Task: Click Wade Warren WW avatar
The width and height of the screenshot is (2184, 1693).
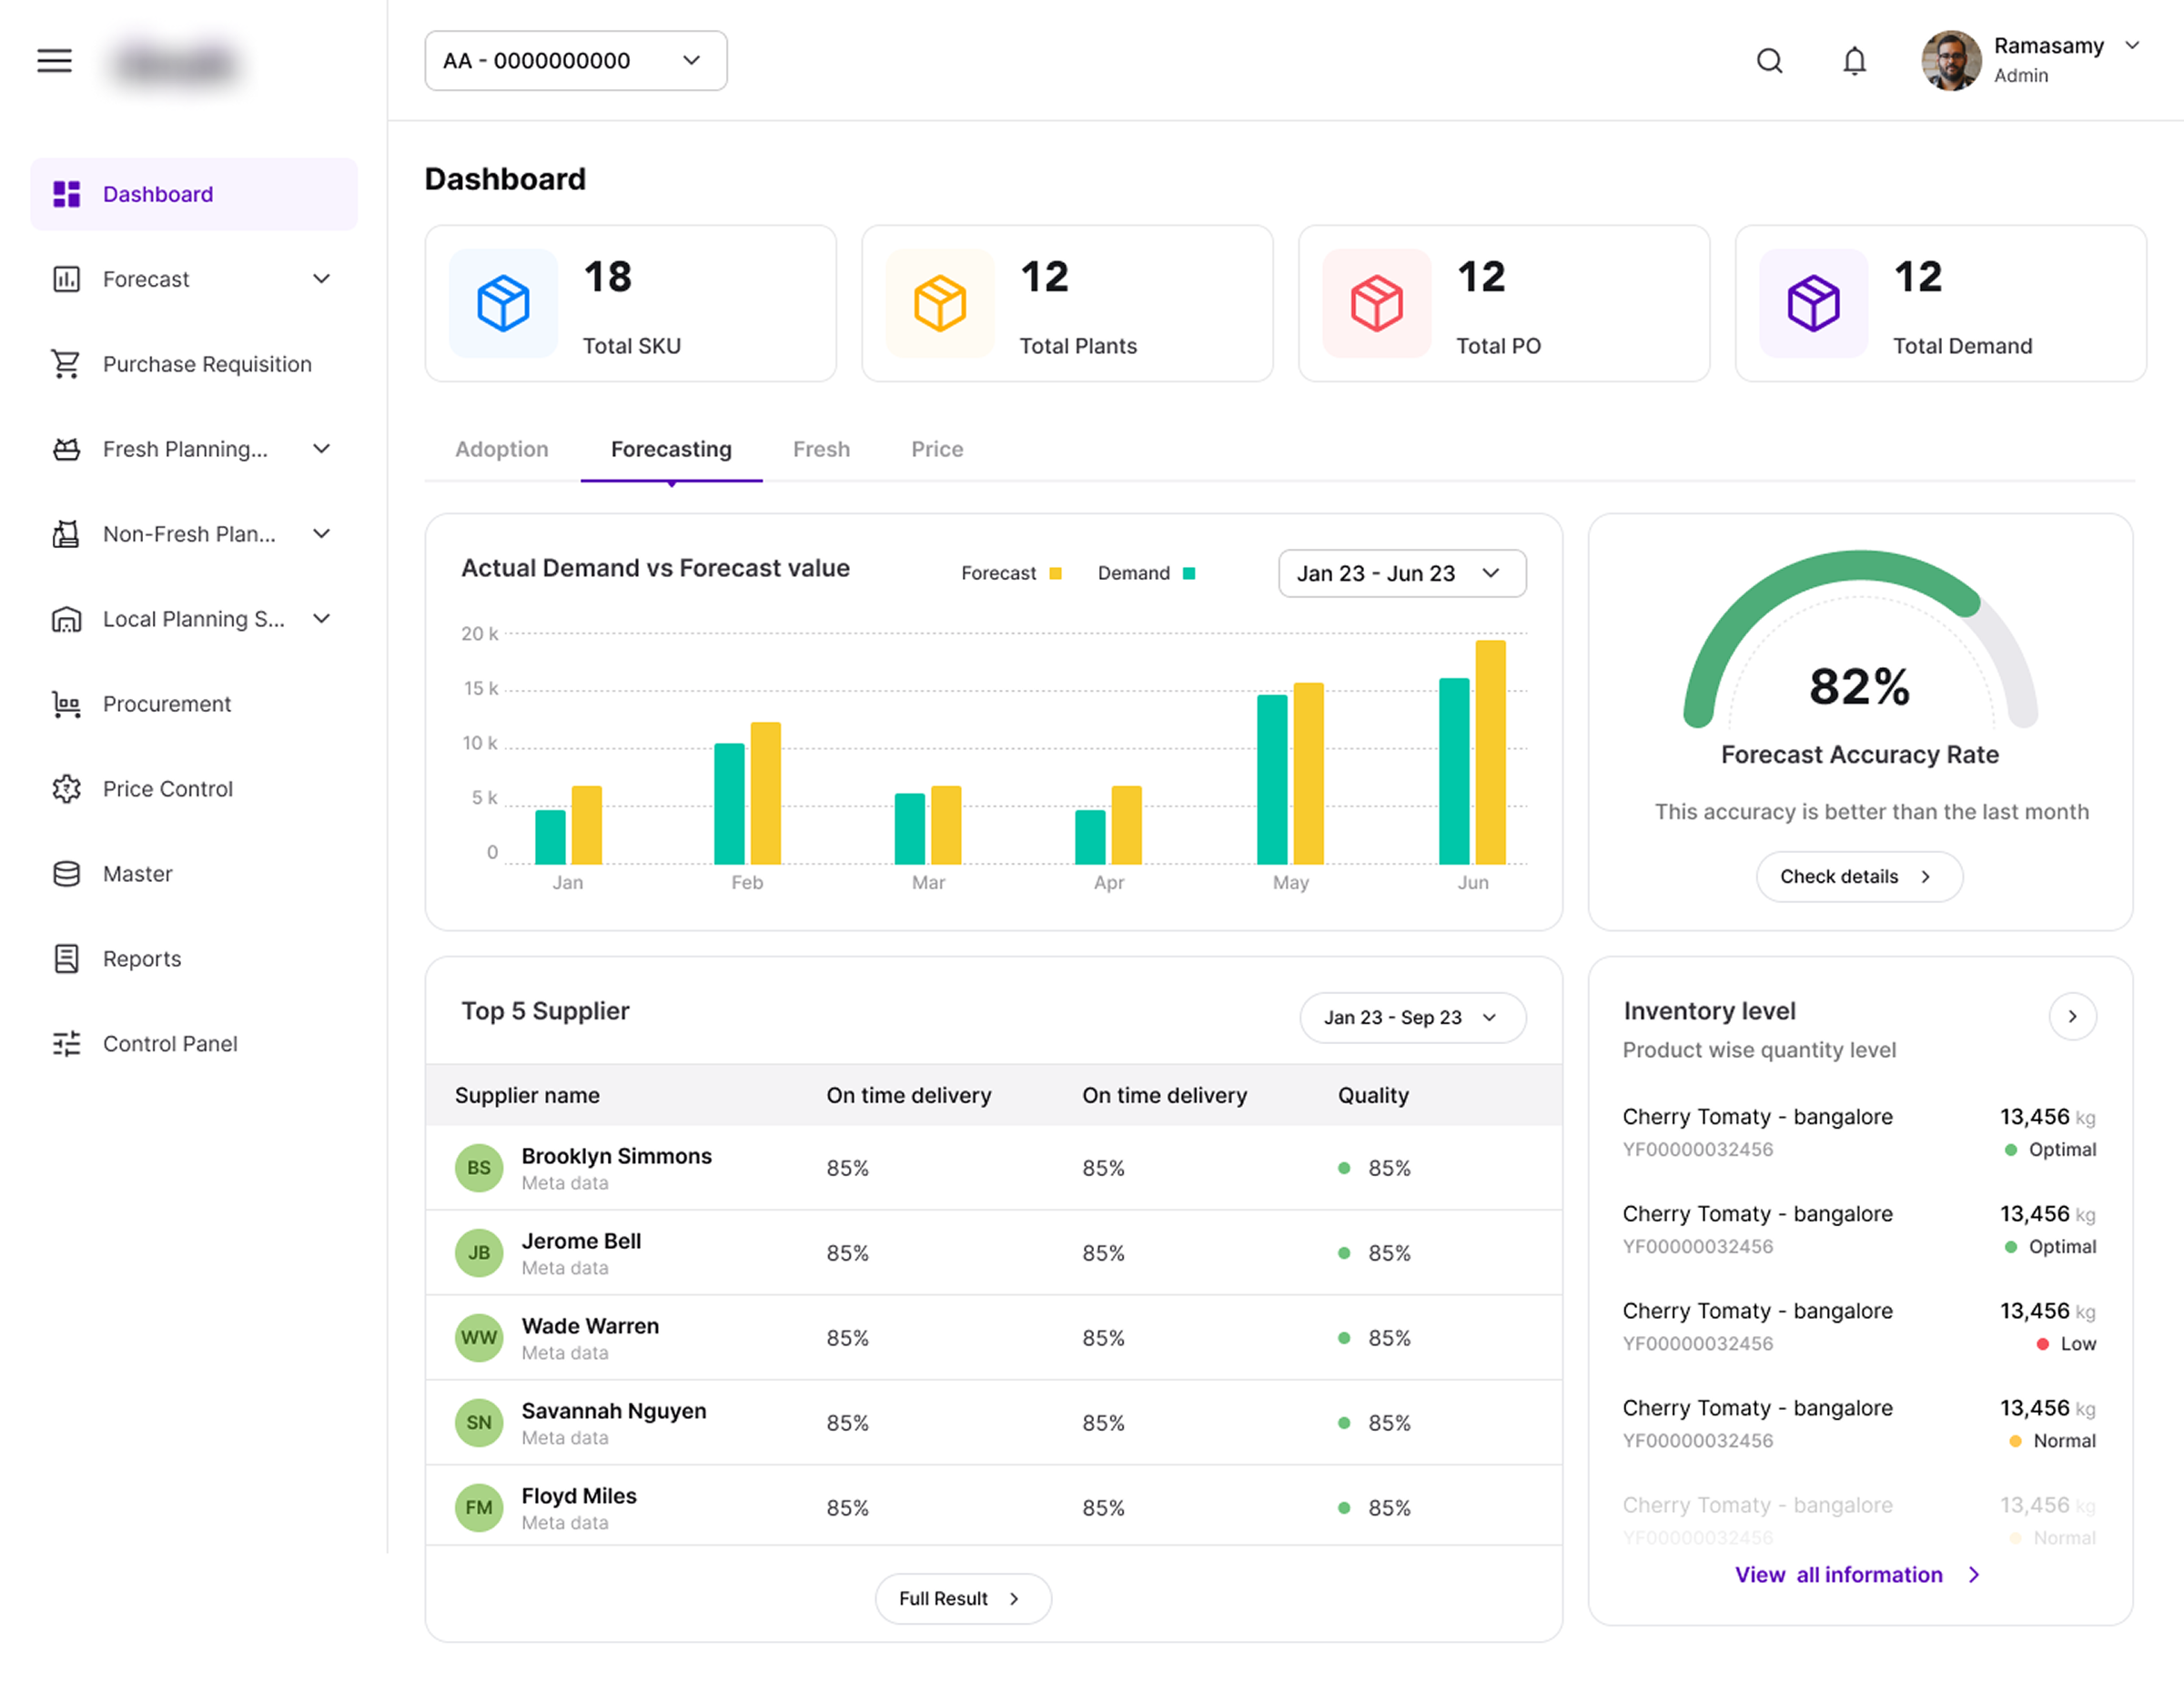Action: [479, 1337]
